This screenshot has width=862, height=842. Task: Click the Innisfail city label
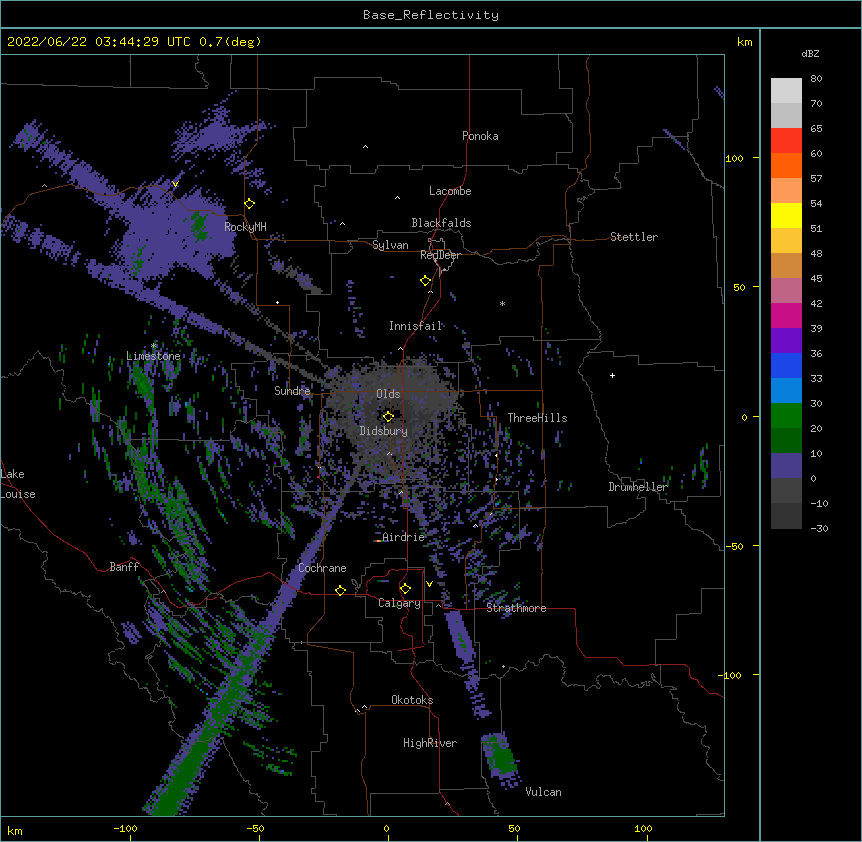coord(416,326)
